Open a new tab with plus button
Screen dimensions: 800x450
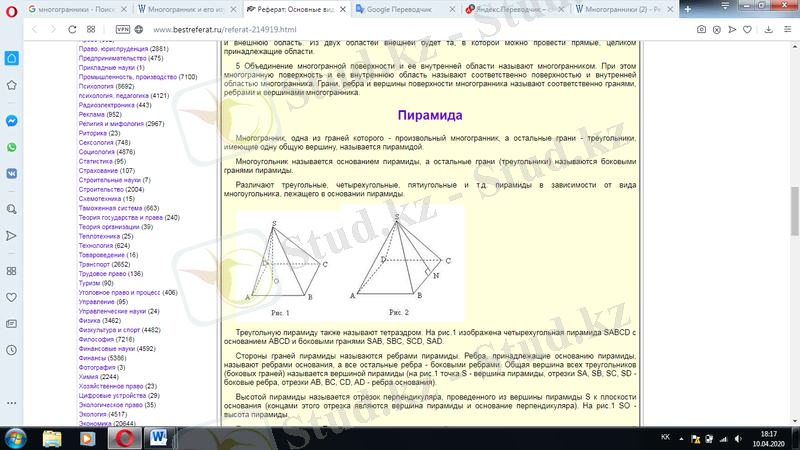[x=688, y=9]
